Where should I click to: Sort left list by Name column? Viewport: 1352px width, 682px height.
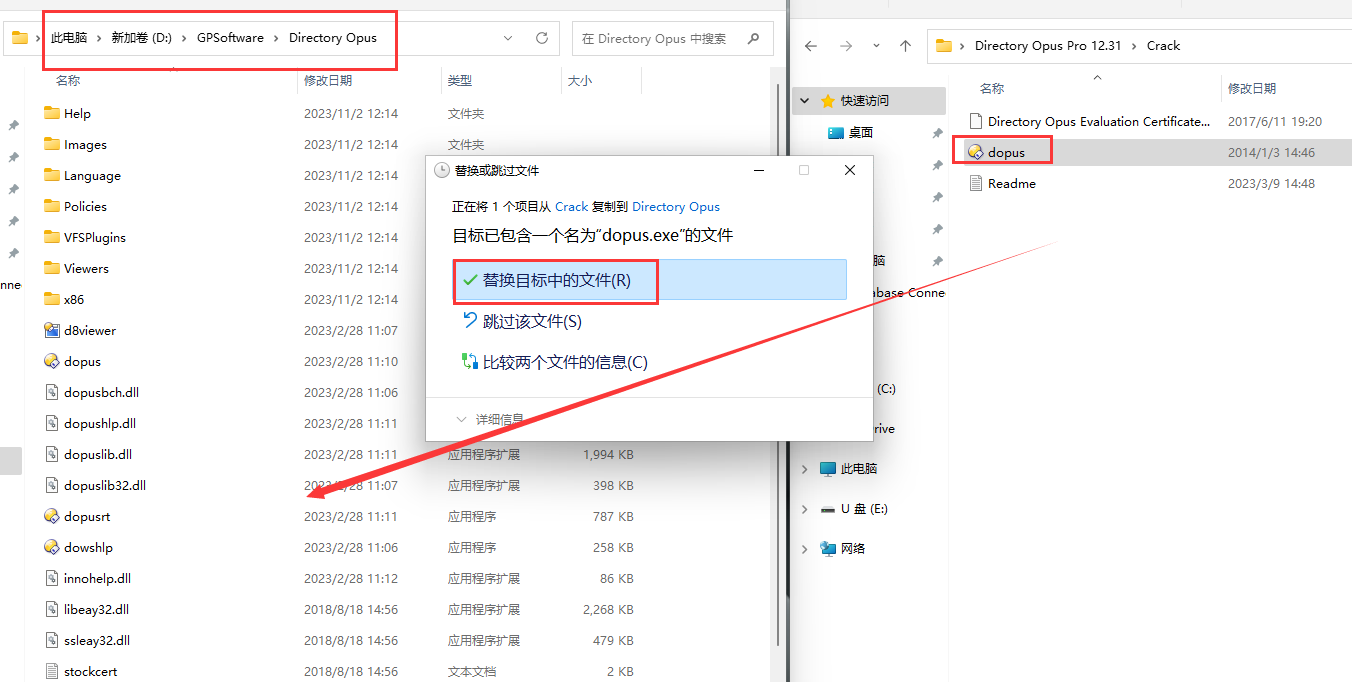click(x=68, y=80)
